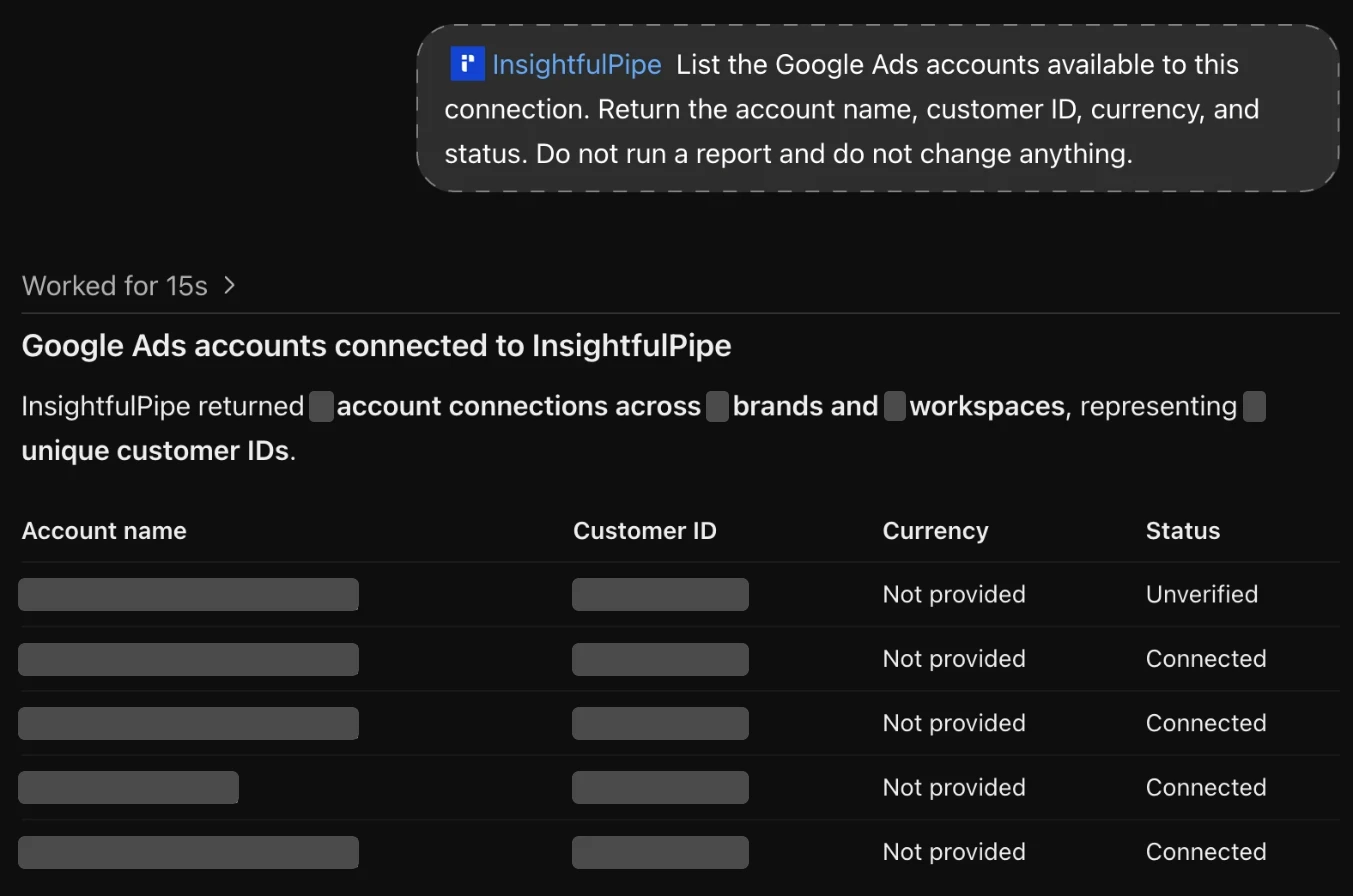Click "Not provided" in the Unverified row

(x=954, y=594)
